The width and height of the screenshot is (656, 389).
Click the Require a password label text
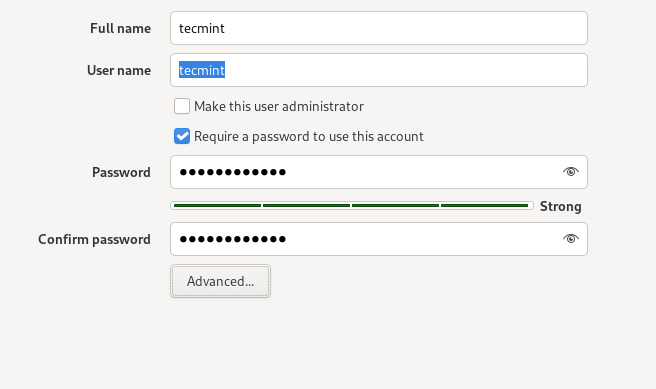pos(309,136)
